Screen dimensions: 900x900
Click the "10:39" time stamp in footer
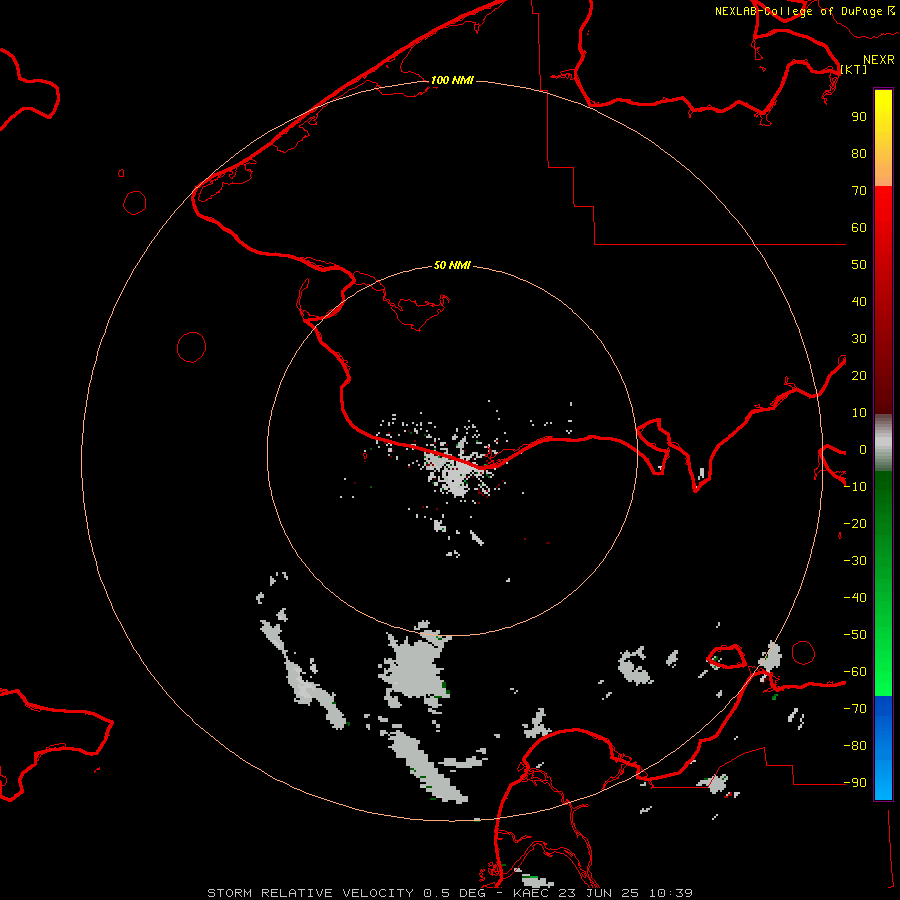pos(671,893)
